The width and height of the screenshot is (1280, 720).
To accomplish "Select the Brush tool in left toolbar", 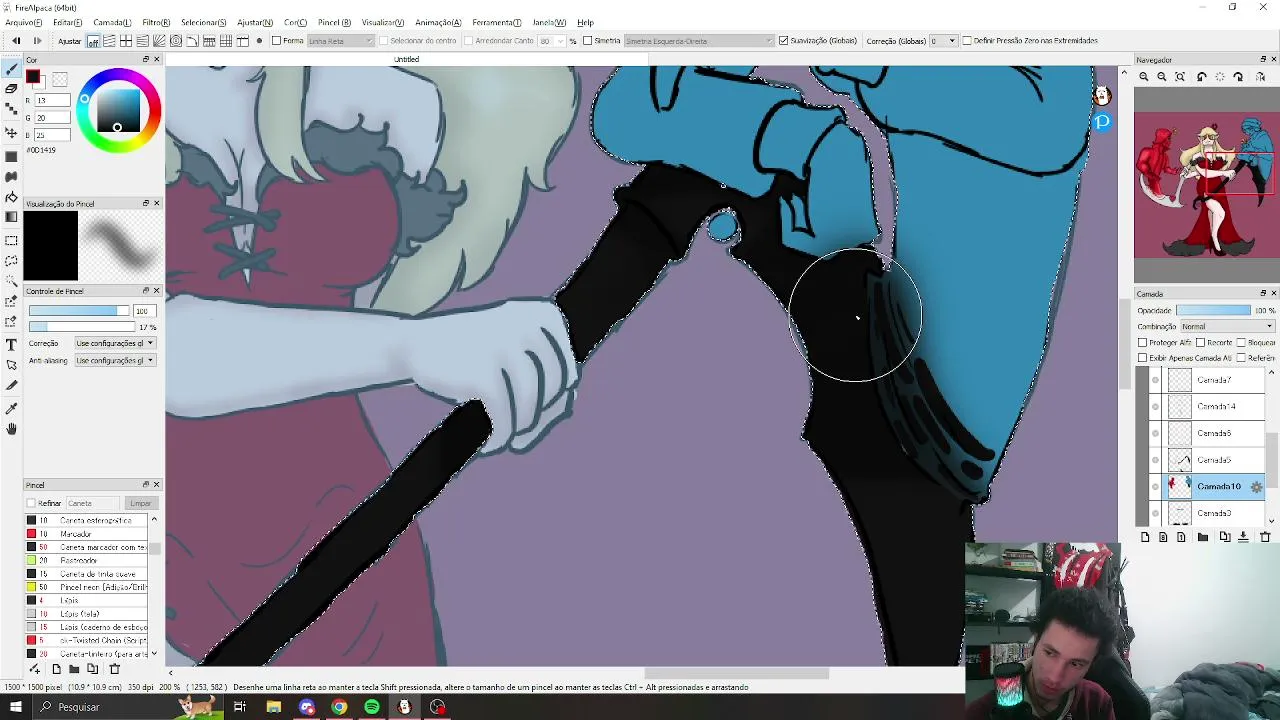I will [x=11, y=69].
